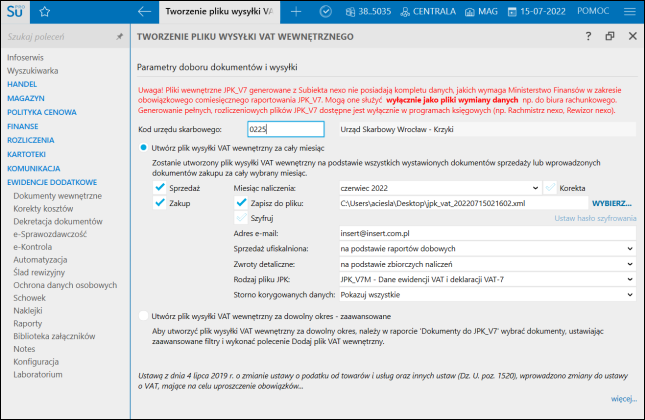Open the ROZLICZENIA menu section
This screenshot has height=420, width=645.
click(31, 140)
